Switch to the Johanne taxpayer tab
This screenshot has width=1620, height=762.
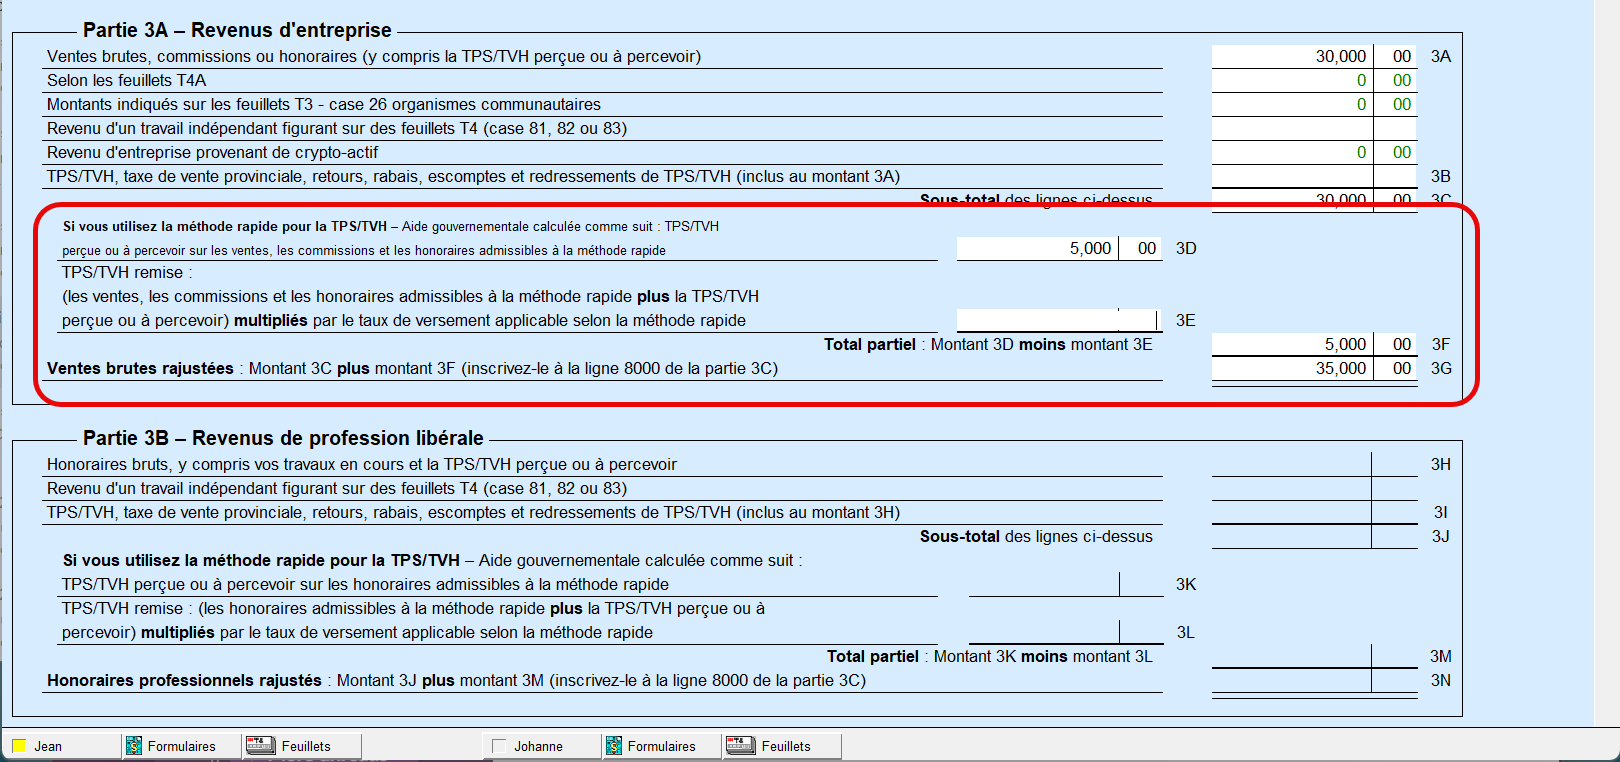(542, 746)
